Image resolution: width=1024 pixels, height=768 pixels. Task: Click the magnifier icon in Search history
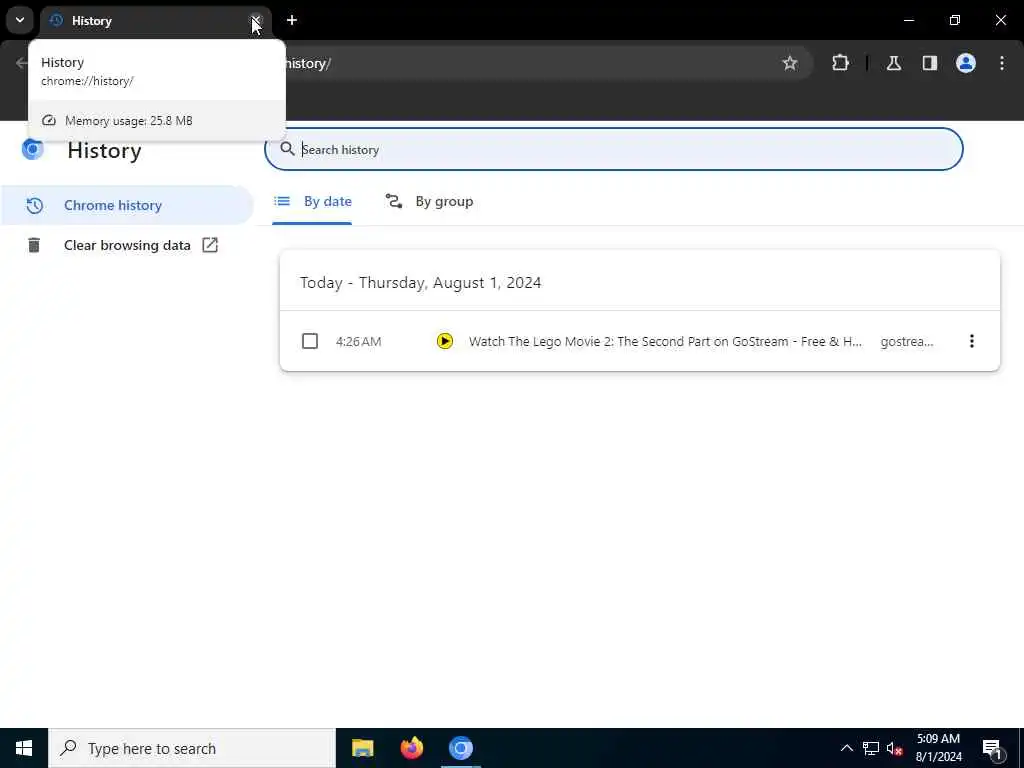coord(287,149)
